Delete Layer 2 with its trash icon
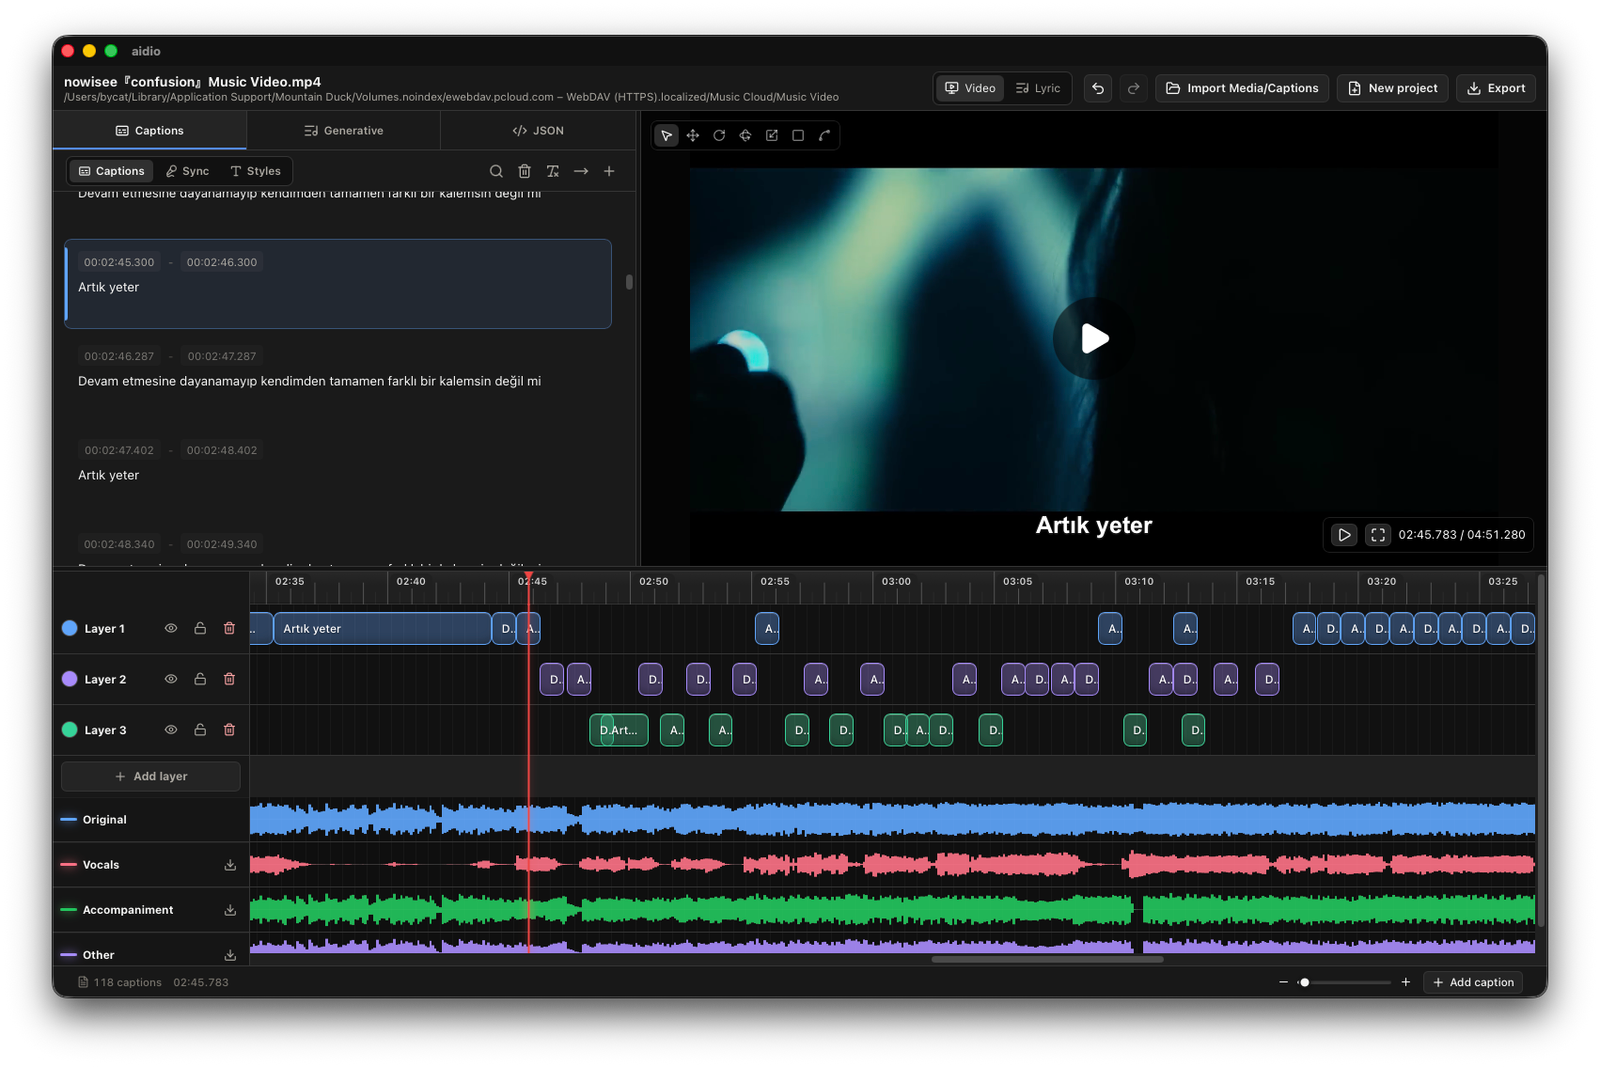 (229, 679)
